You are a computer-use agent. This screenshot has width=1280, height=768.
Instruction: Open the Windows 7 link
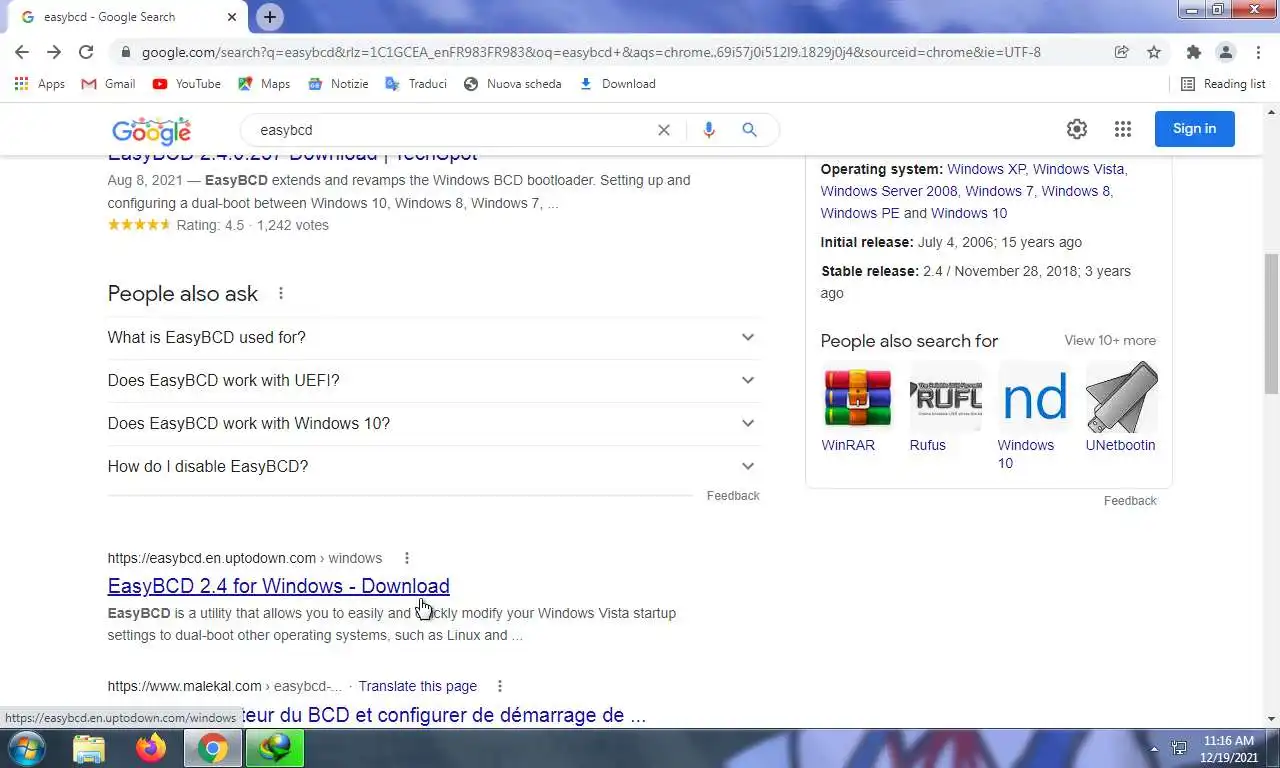(999, 191)
